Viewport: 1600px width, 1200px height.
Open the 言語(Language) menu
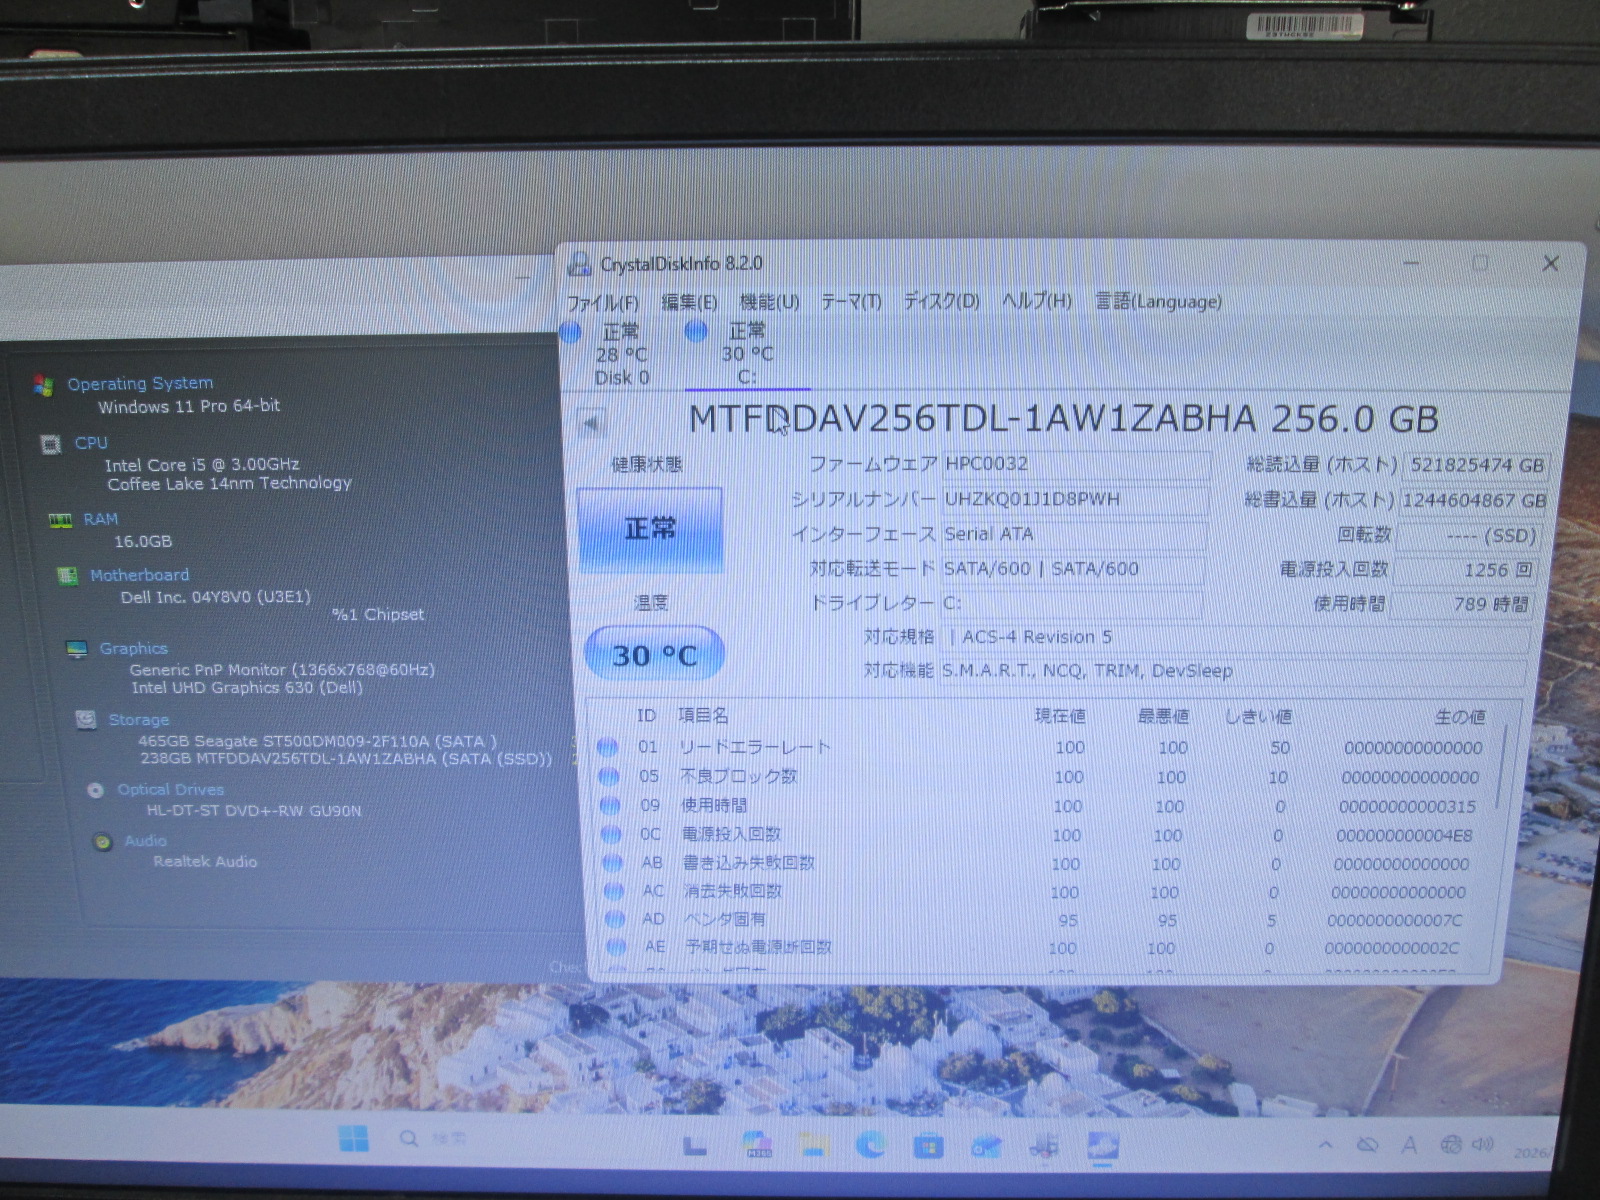tap(1158, 301)
